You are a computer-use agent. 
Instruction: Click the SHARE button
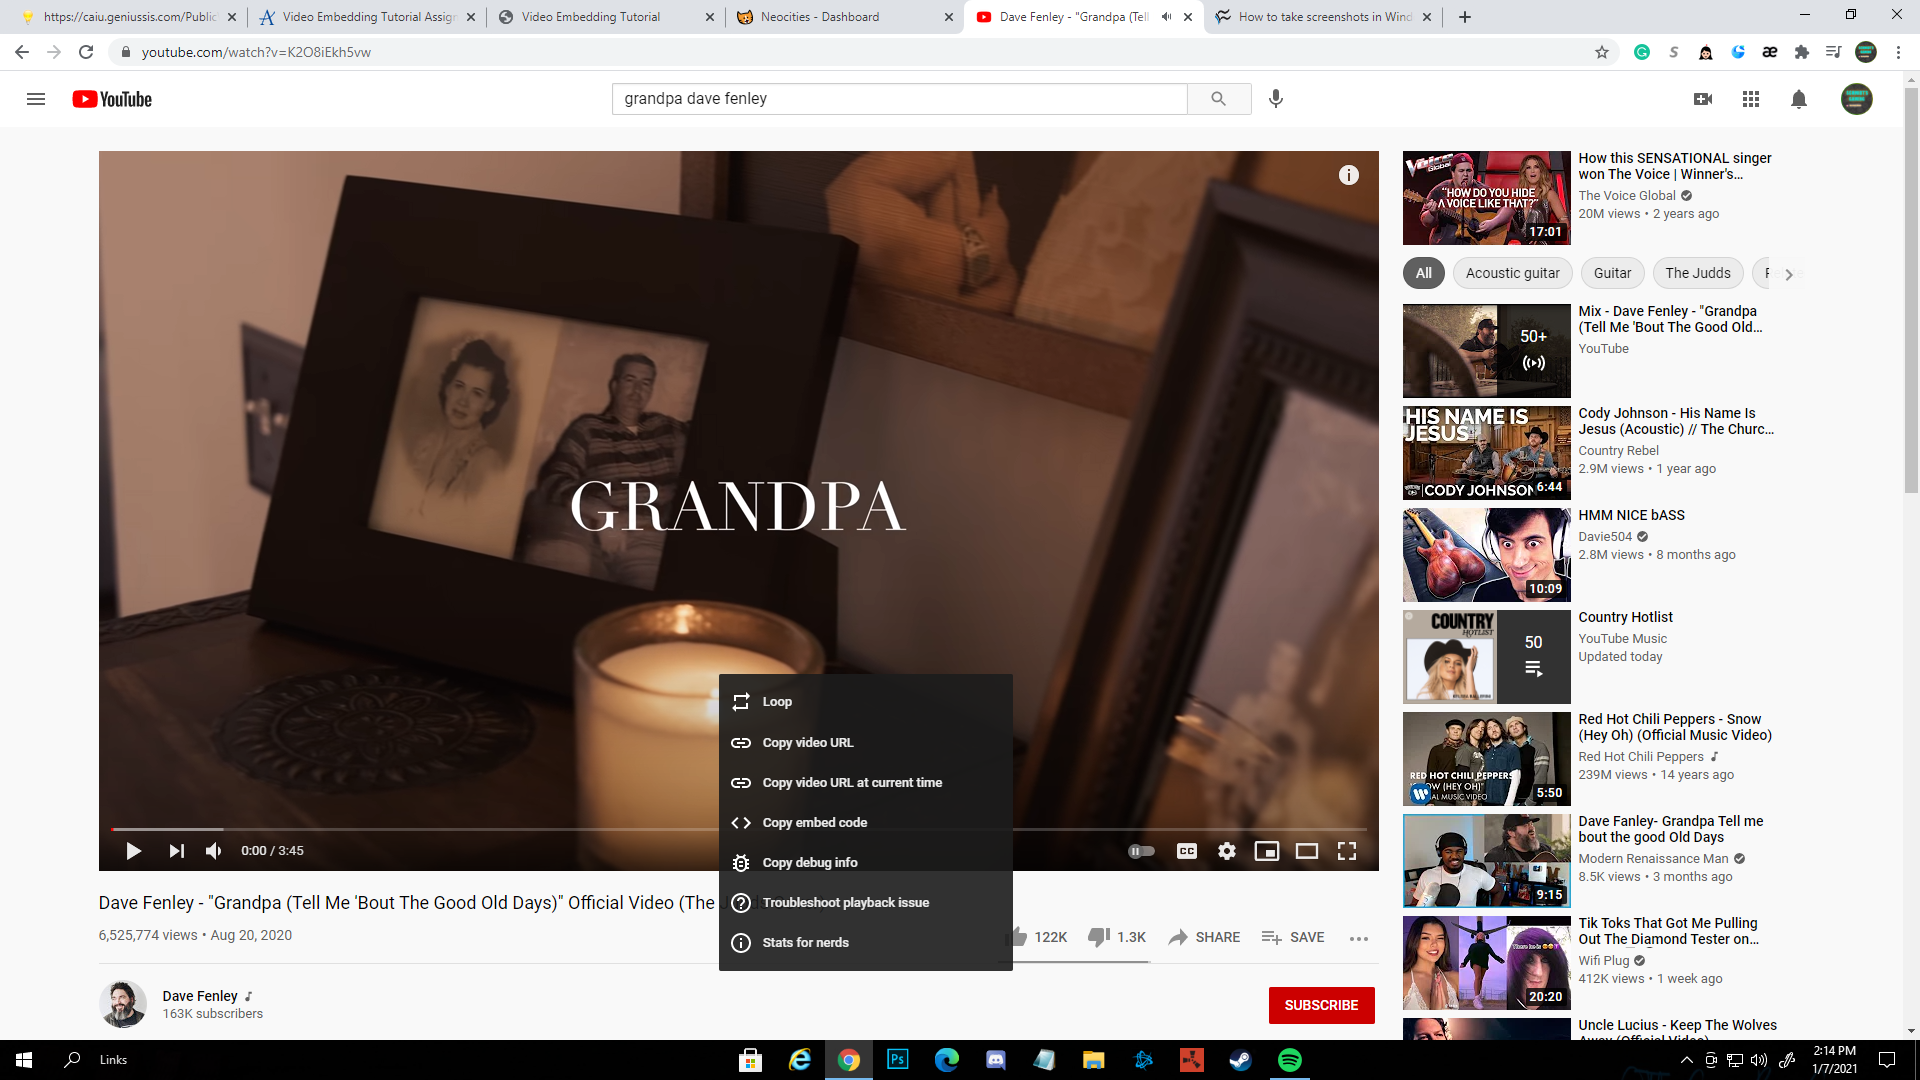pyautogui.click(x=1204, y=937)
